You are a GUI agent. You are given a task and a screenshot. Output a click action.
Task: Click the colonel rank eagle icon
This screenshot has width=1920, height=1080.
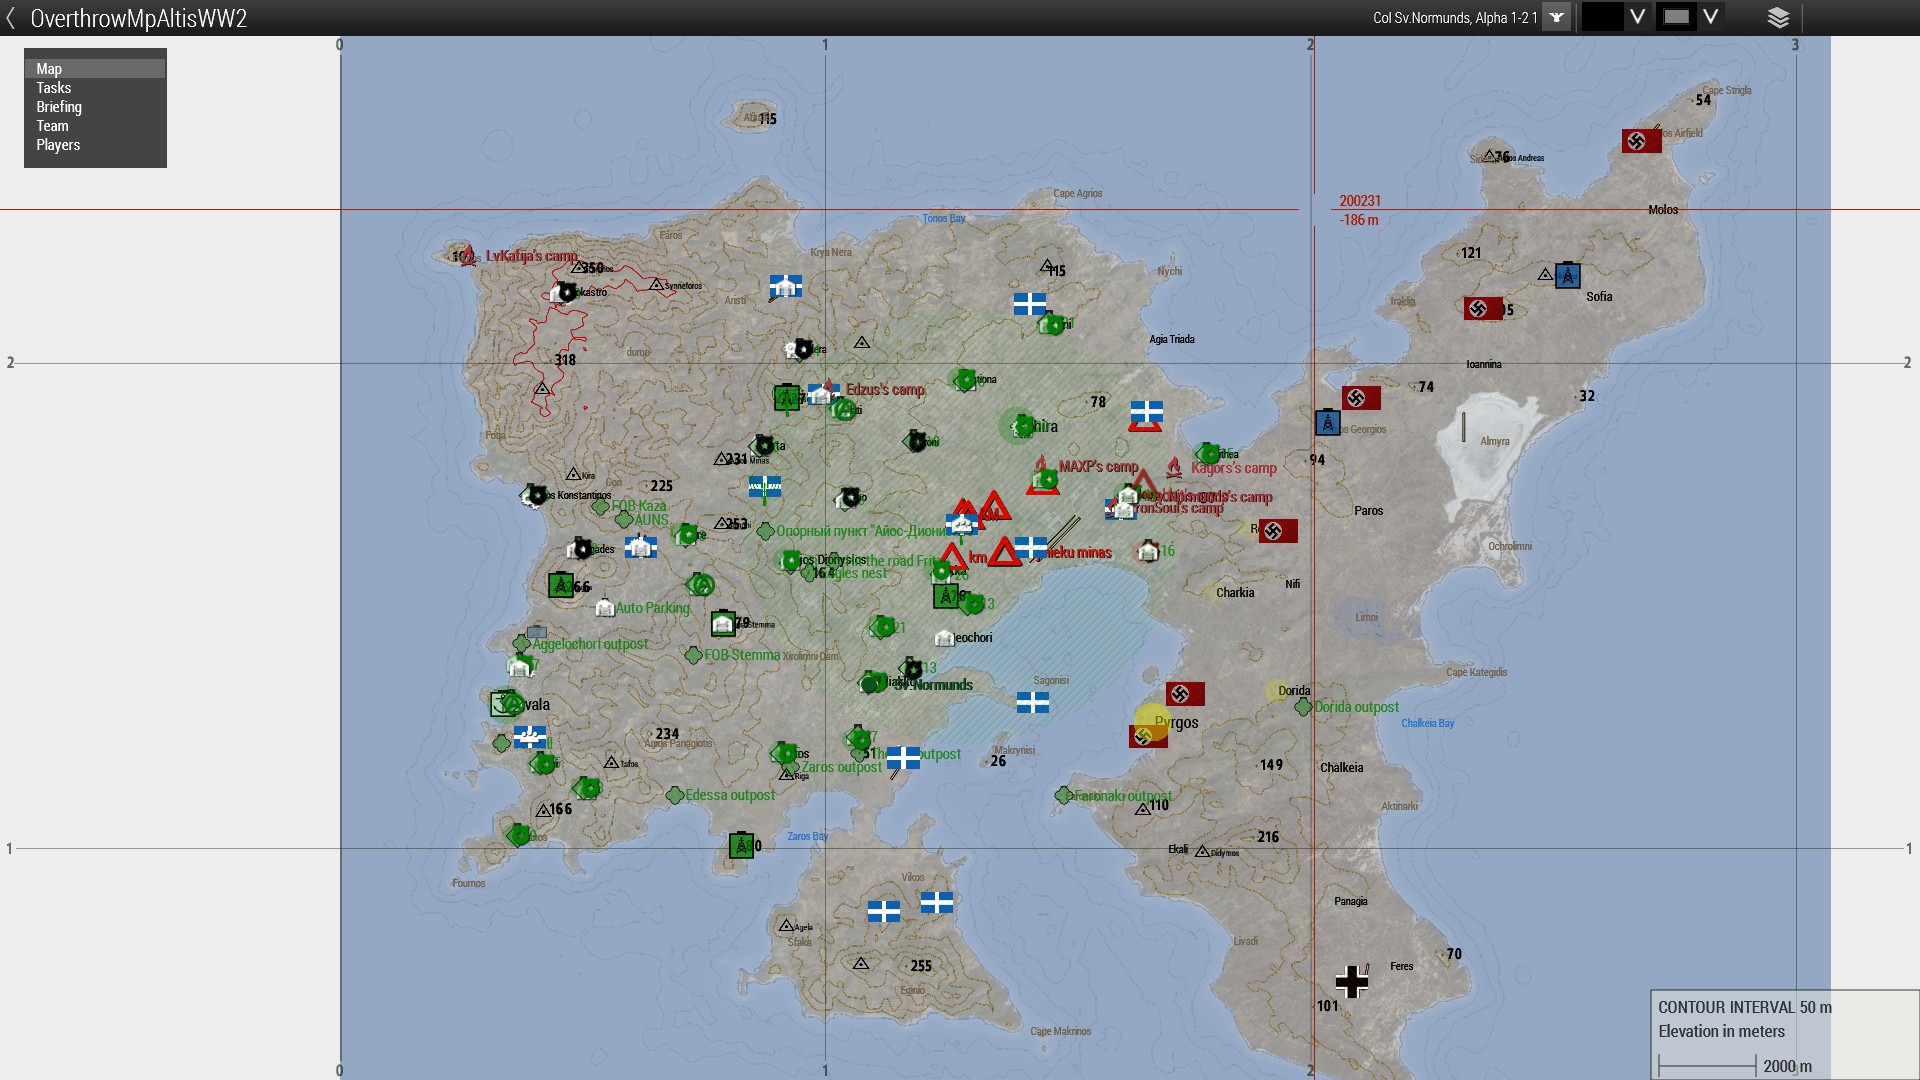[1556, 17]
